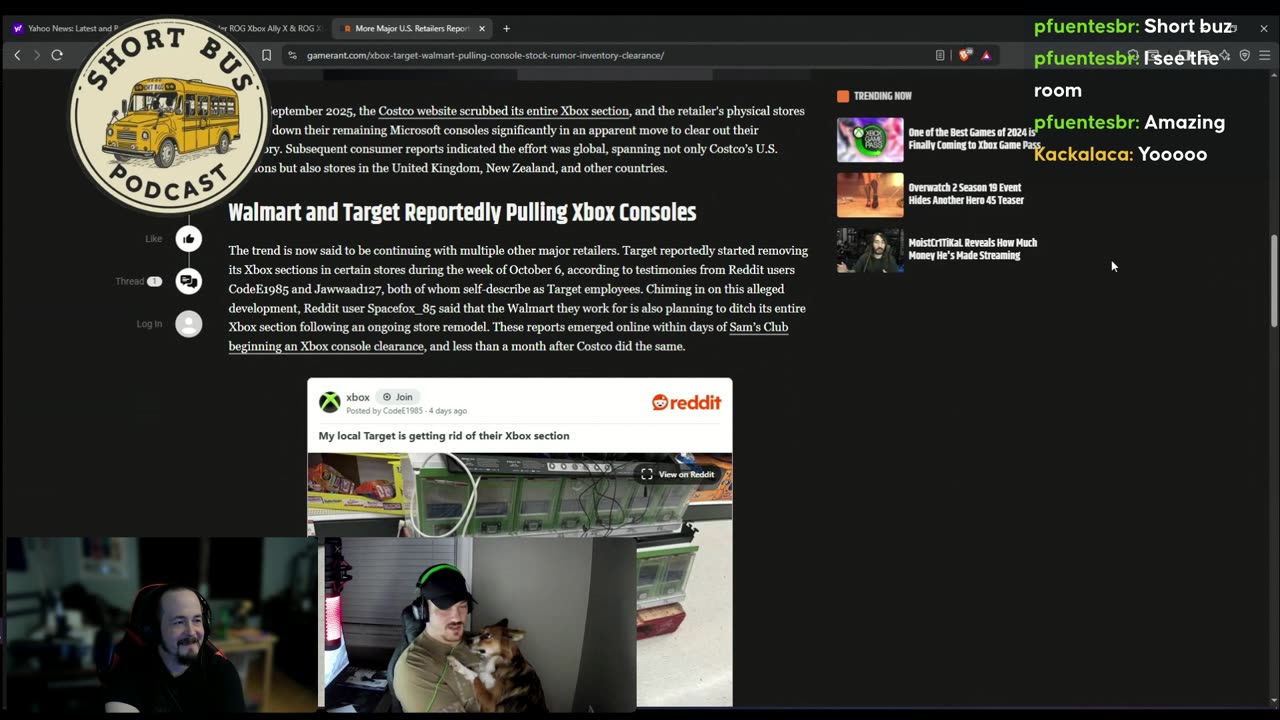Screen dimensions: 1280x720
Task: Click posted-by CodeE1985 username in embed
Action: tap(403, 411)
